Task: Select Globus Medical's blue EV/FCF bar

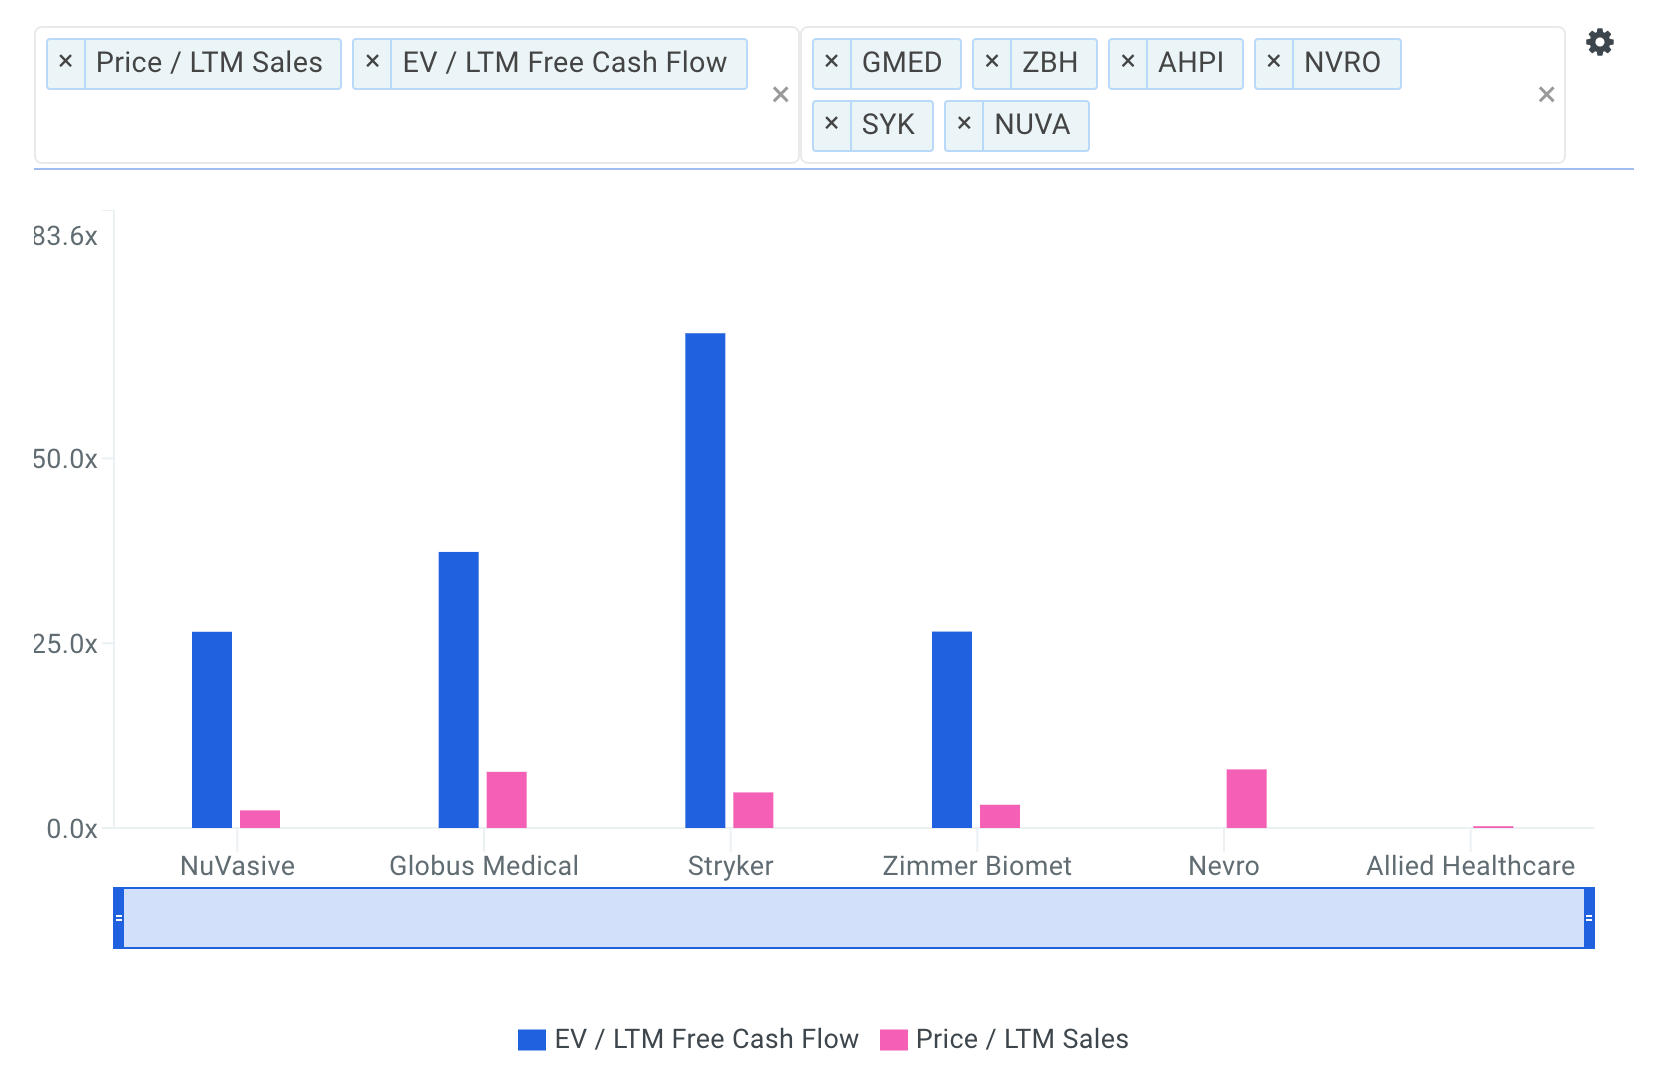Action: 458,690
